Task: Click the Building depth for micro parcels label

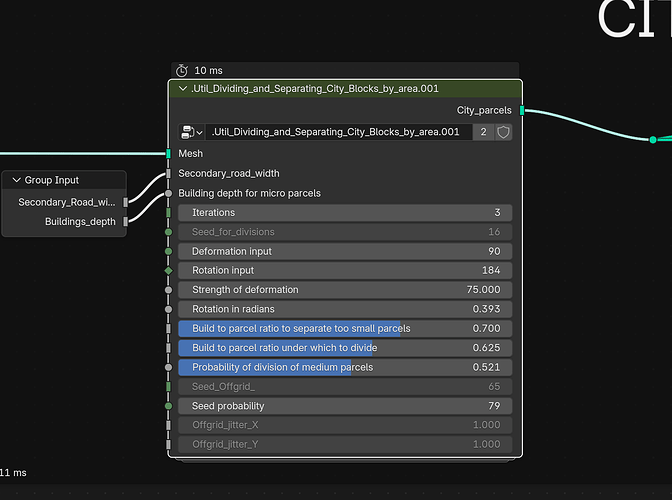Action: tap(249, 193)
